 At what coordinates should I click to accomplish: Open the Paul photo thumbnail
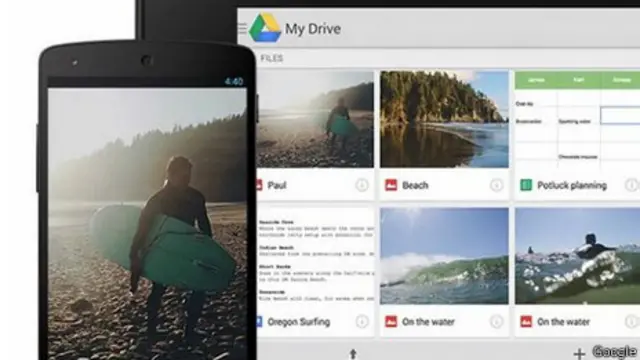(315, 119)
